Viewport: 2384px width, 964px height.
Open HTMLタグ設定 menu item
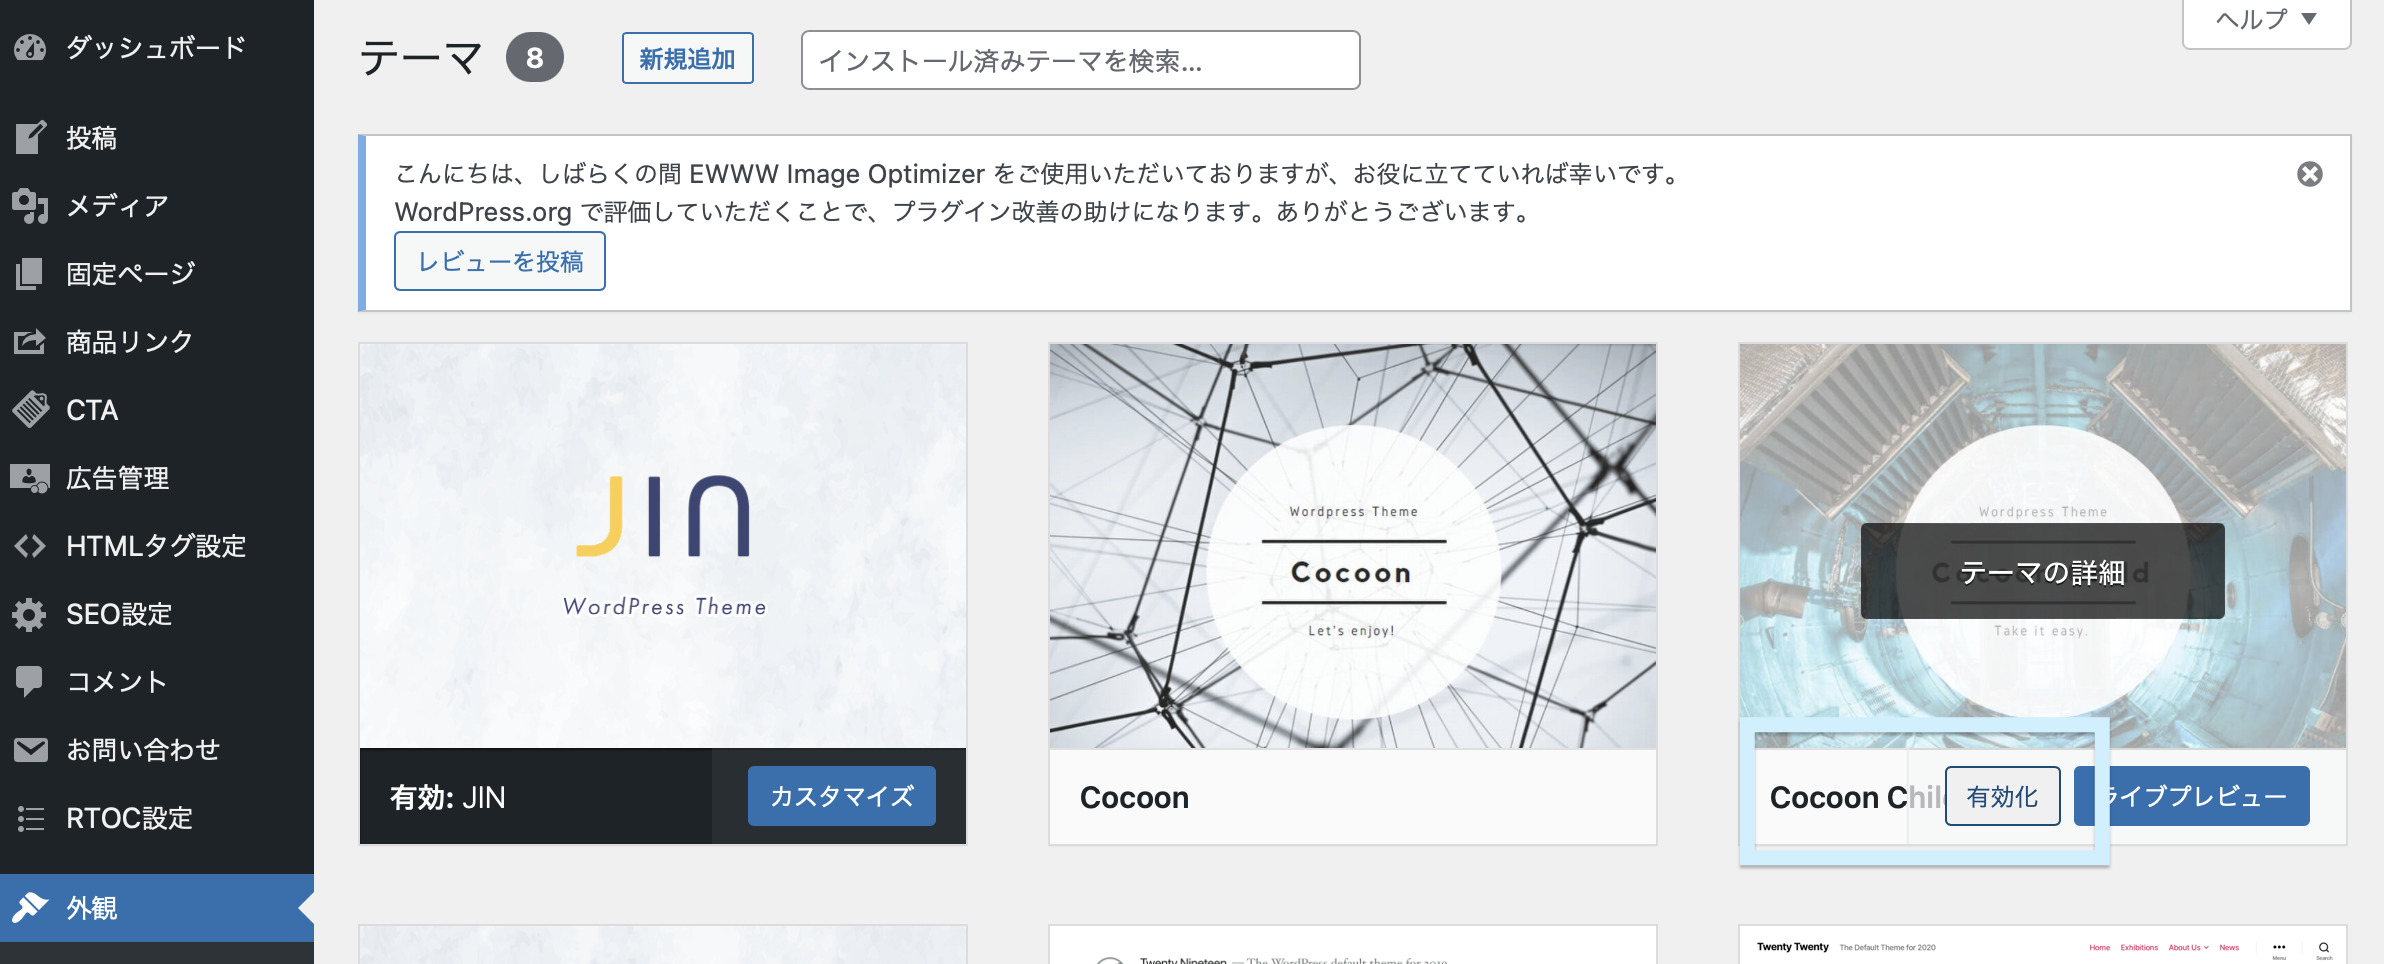(x=156, y=546)
